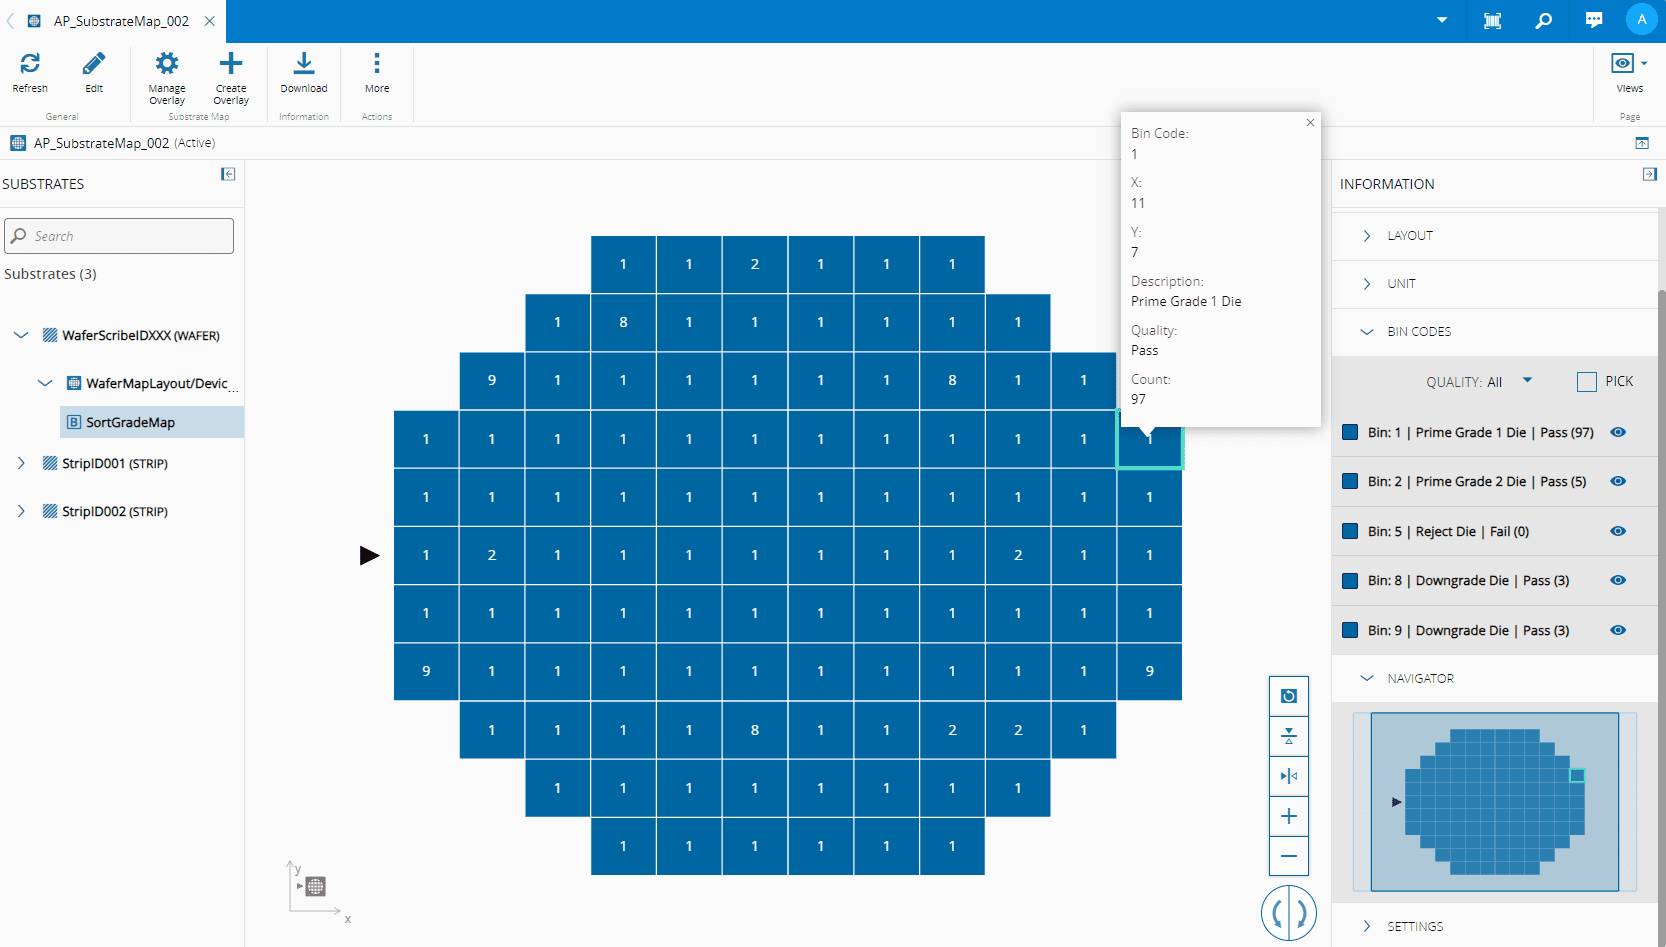
Task: Click the back arrow beside the tab
Action: [x=10, y=21]
